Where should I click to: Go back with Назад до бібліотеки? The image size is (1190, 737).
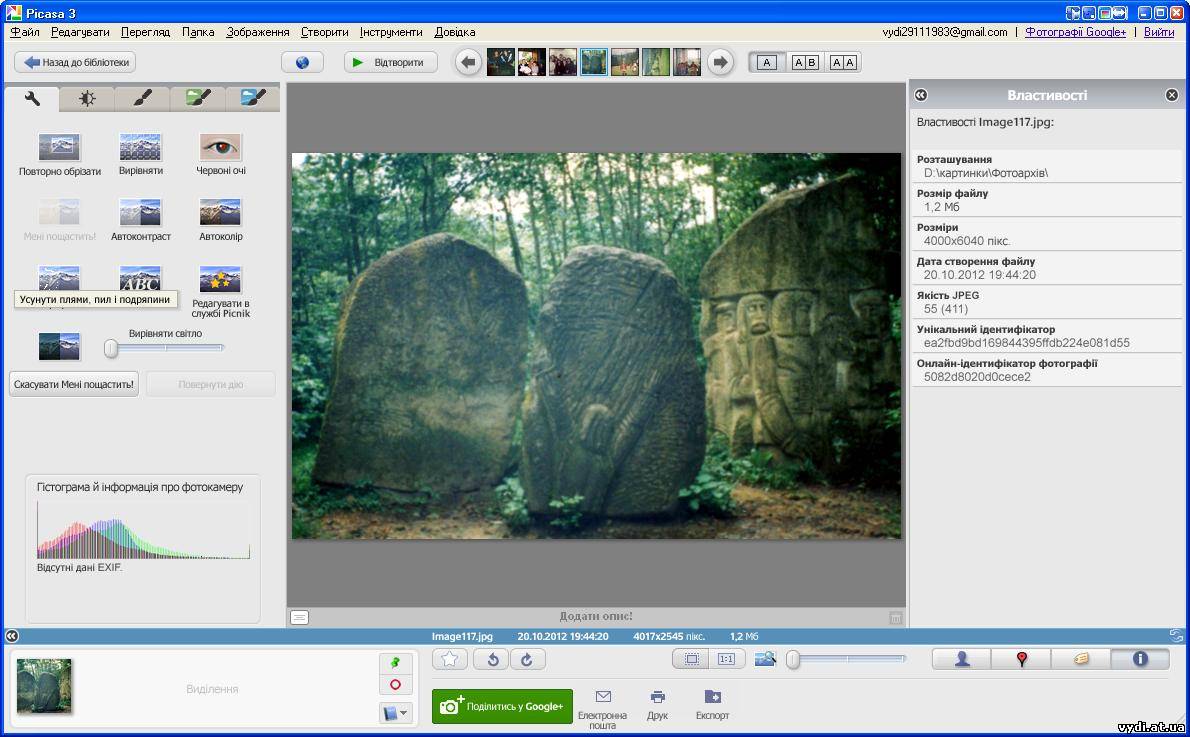coord(75,62)
